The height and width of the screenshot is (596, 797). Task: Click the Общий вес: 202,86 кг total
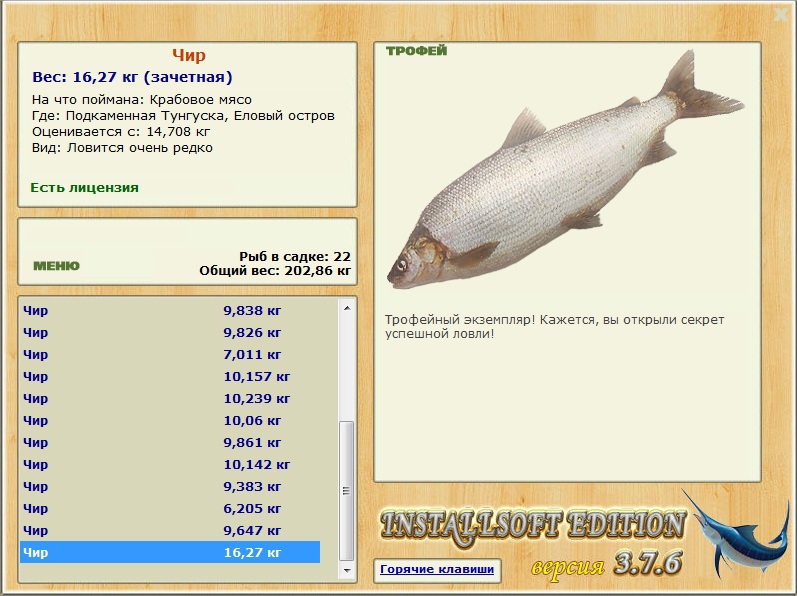click(275, 271)
